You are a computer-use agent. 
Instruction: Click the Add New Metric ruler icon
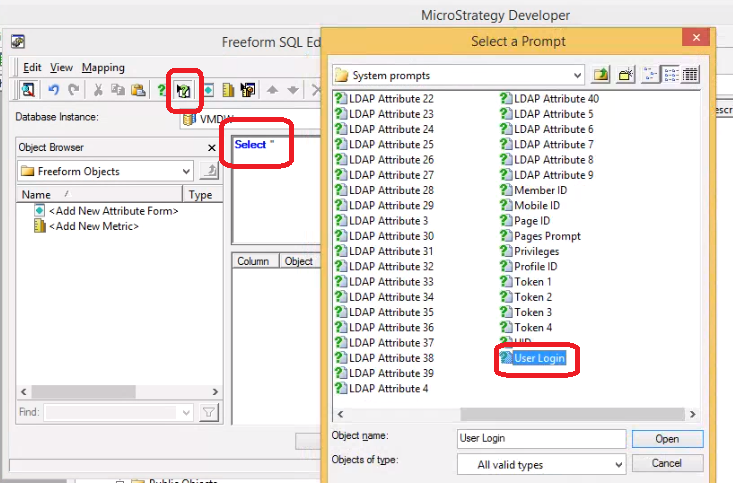pyautogui.click(x=228, y=90)
